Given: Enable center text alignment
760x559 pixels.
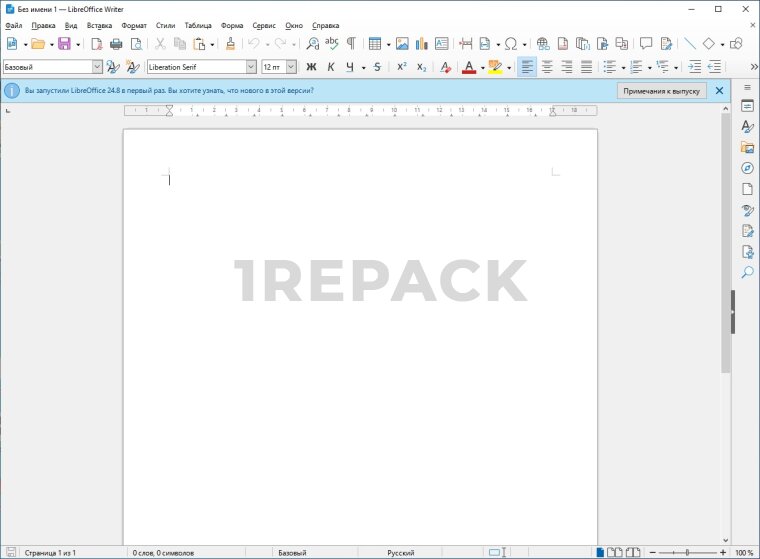Looking at the screenshot, I should click(547, 67).
